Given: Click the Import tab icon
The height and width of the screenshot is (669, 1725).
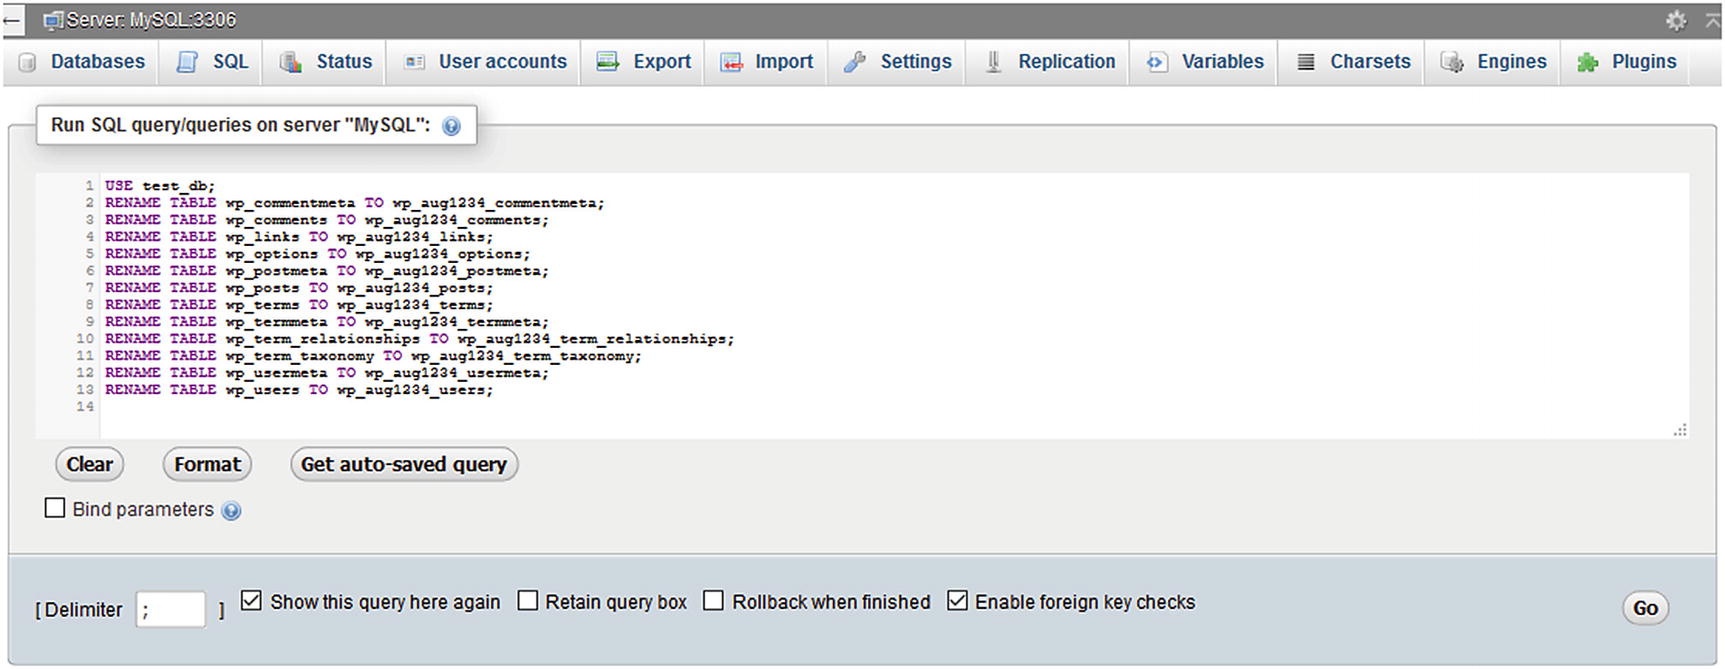Looking at the screenshot, I should pyautogui.click(x=732, y=62).
